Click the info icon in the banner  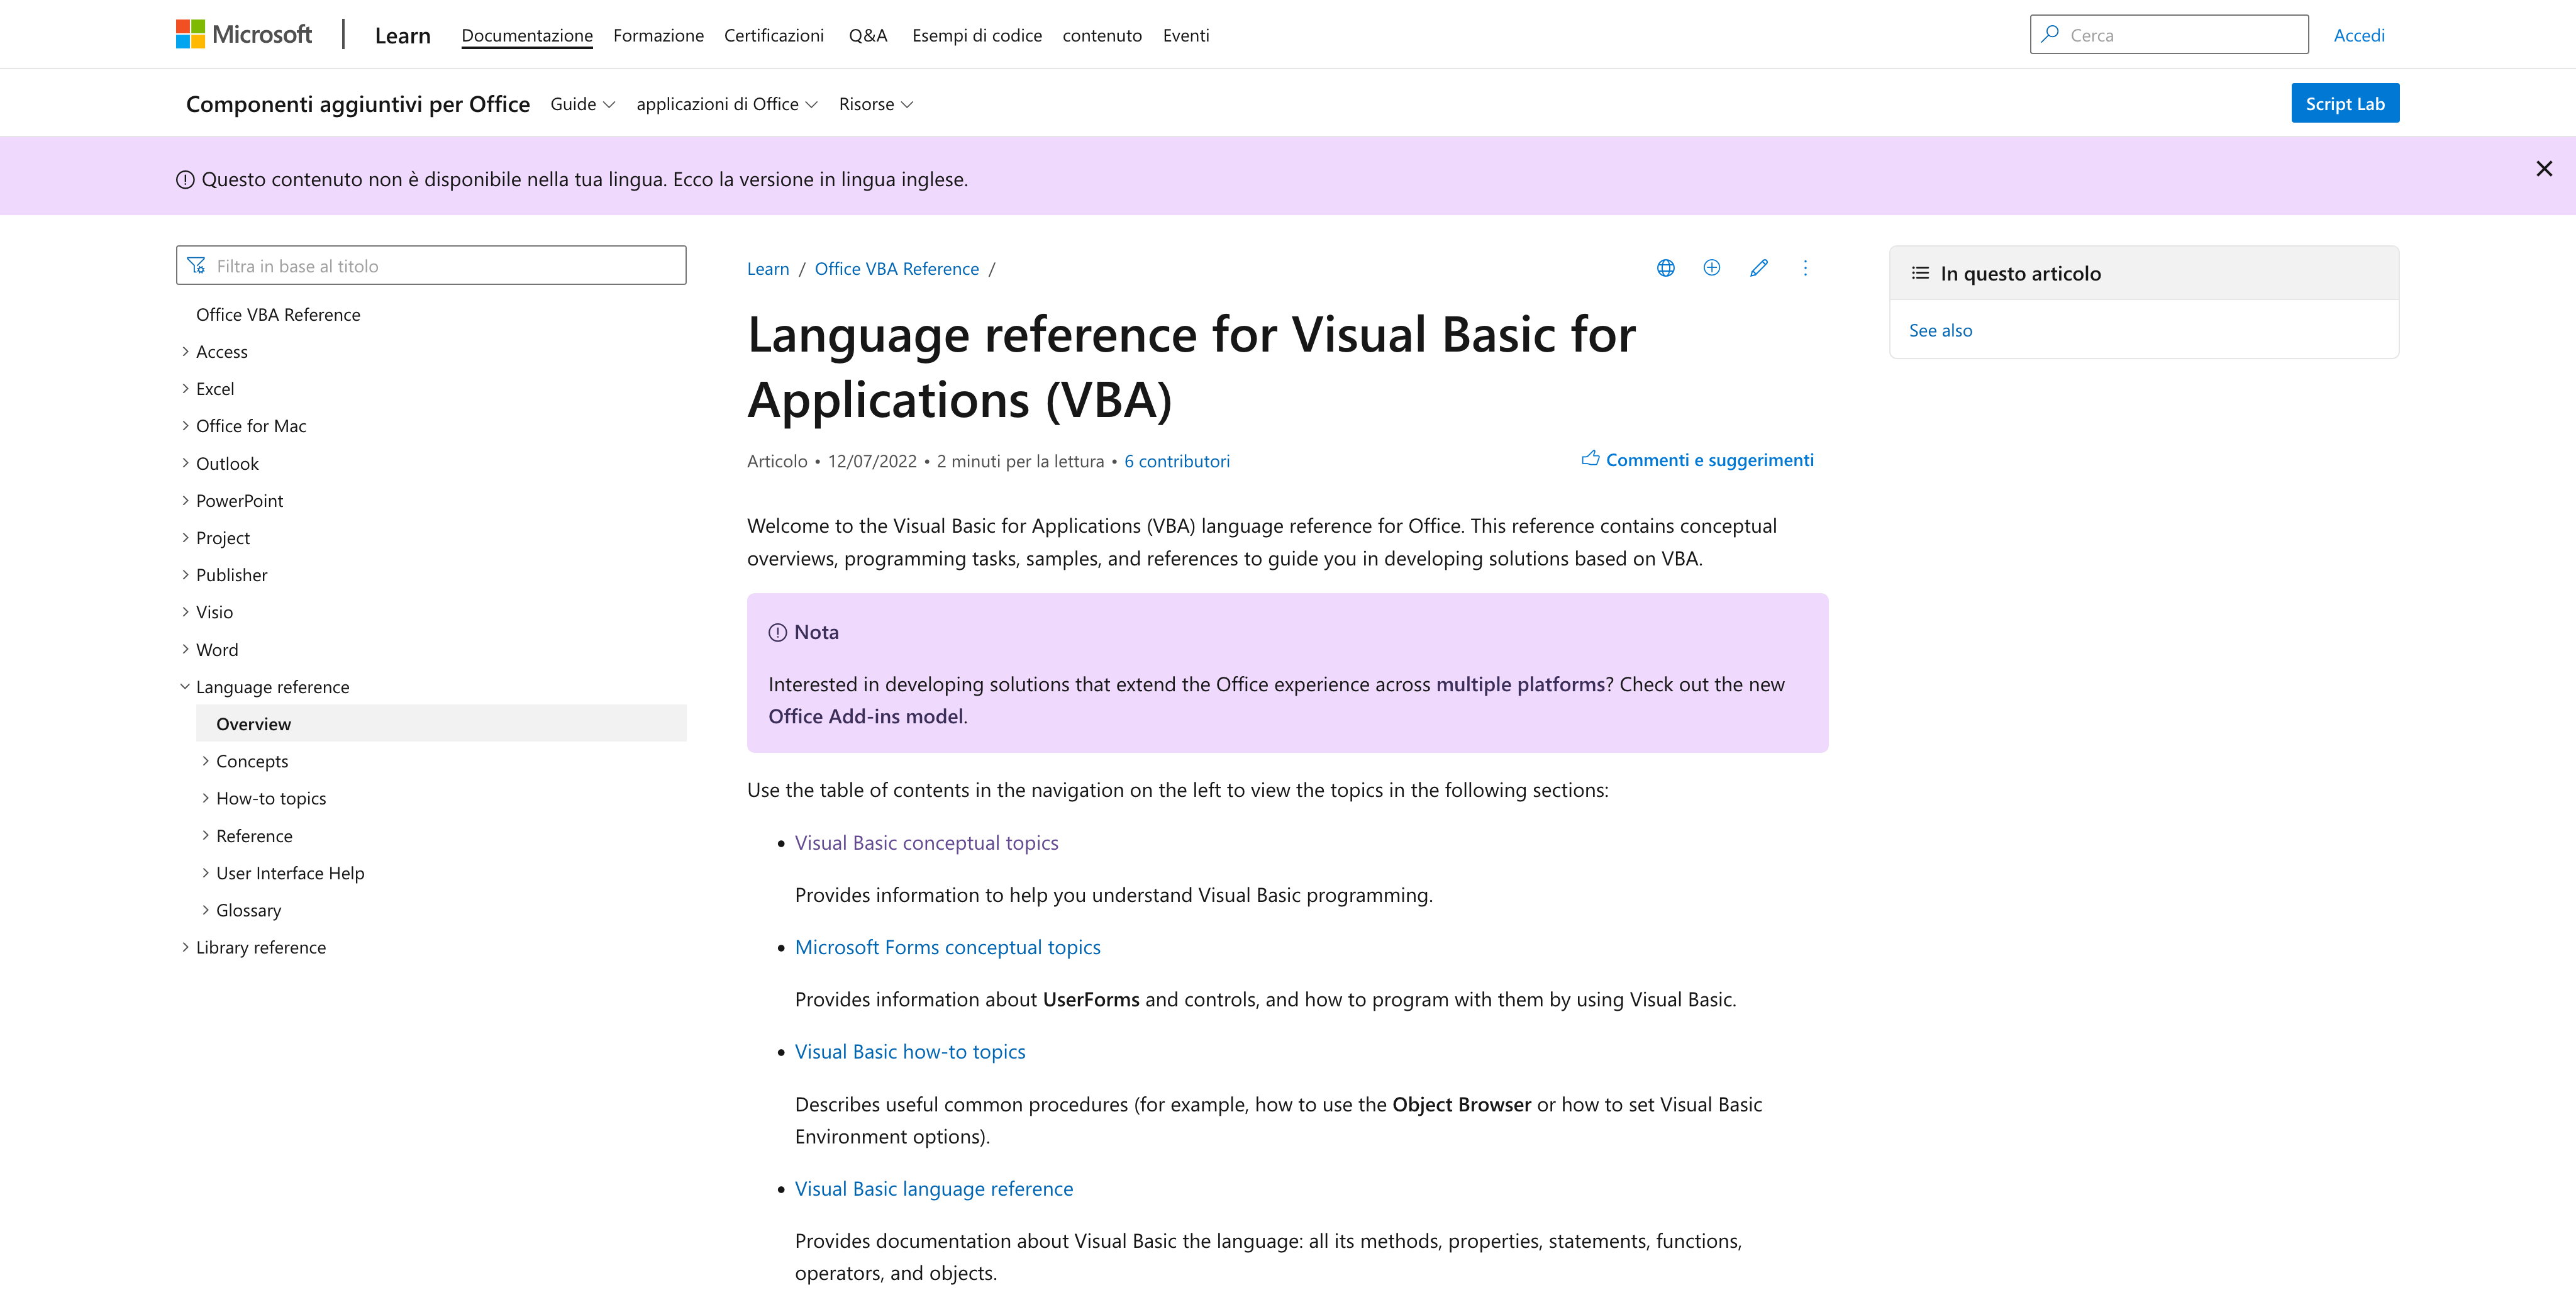[185, 180]
